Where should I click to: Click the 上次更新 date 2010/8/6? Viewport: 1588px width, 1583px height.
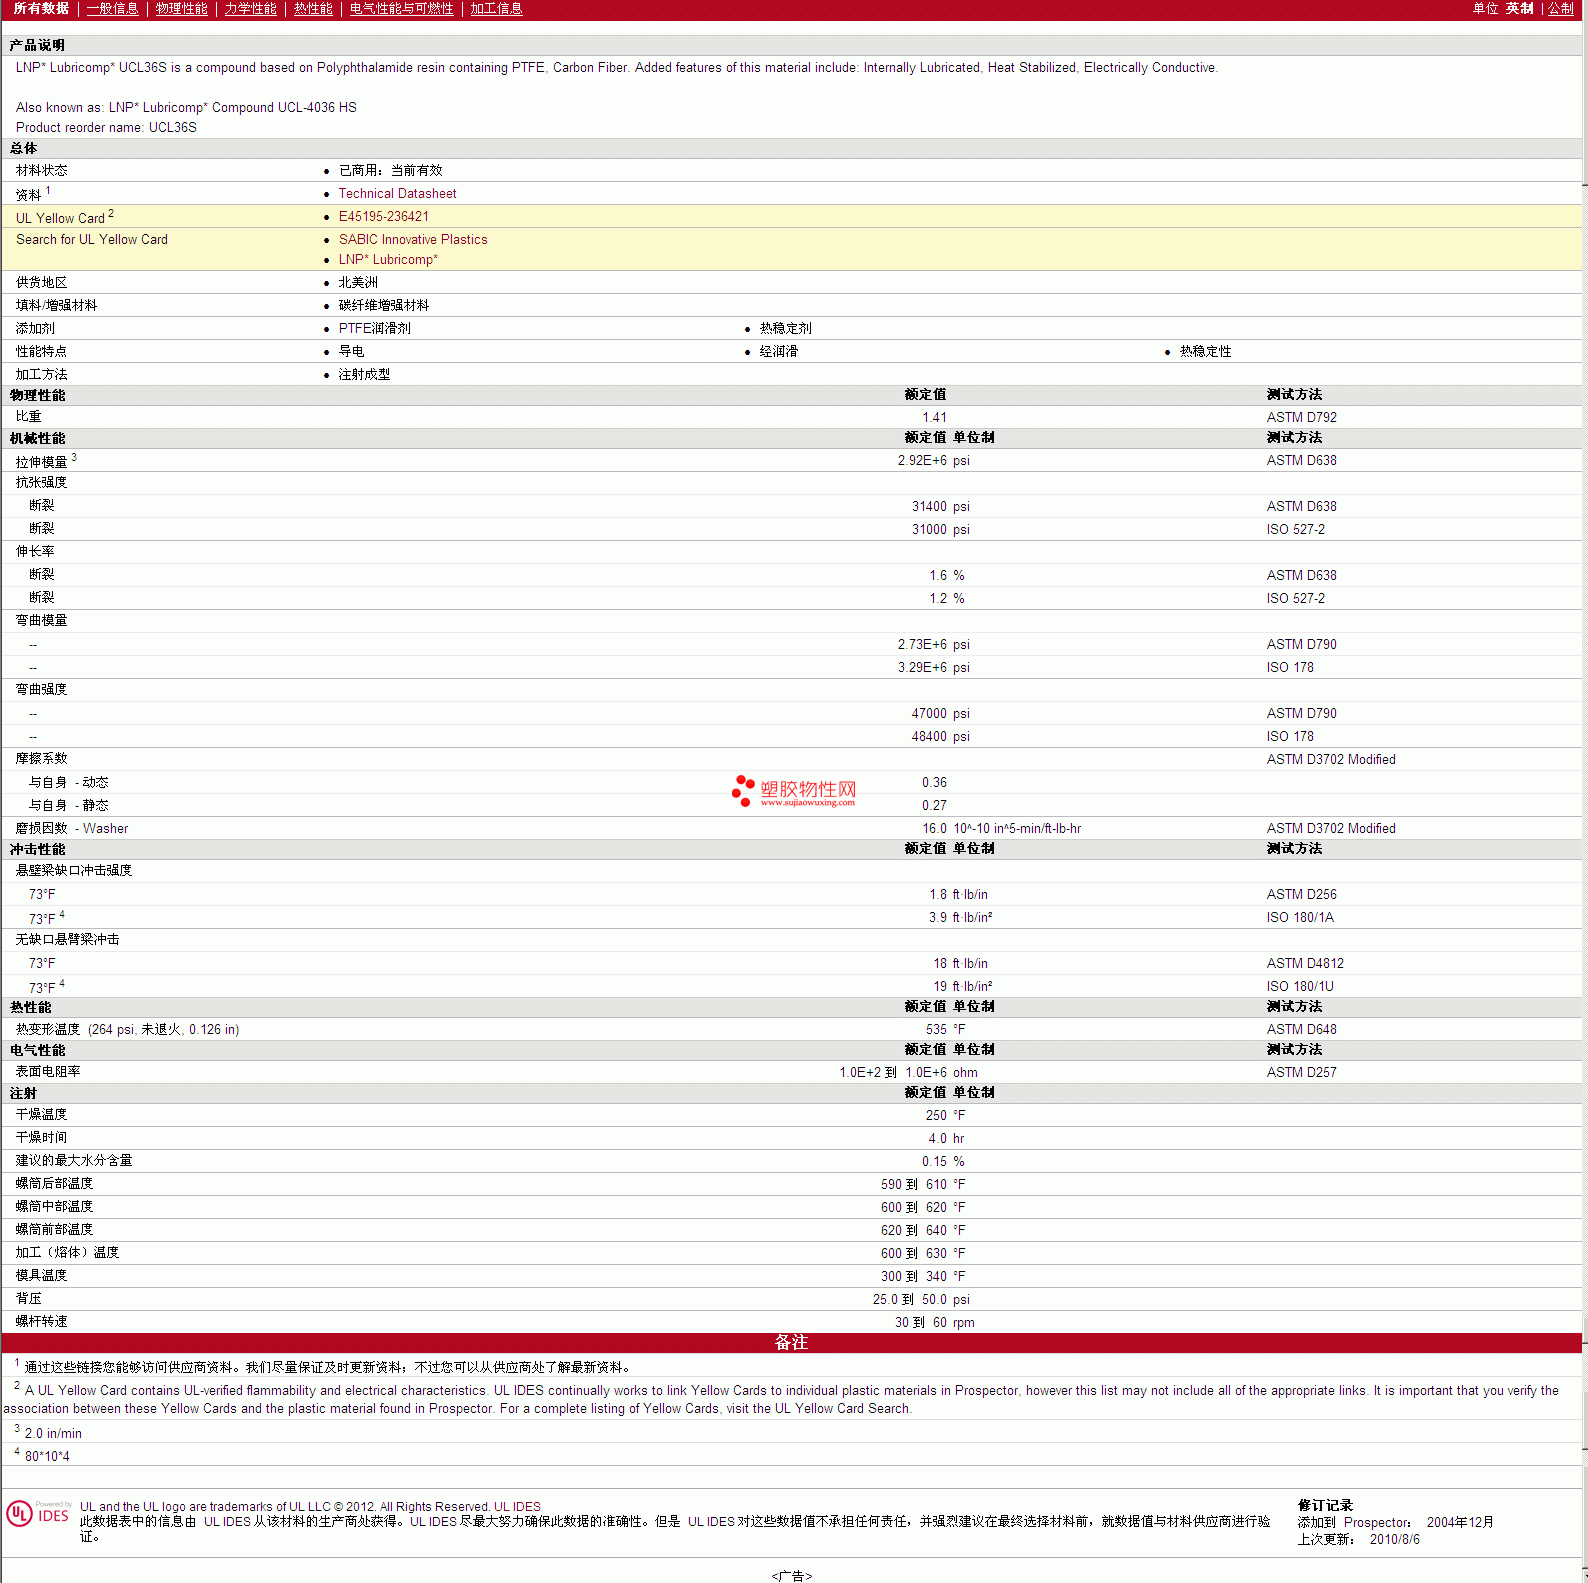click(1394, 1540)
